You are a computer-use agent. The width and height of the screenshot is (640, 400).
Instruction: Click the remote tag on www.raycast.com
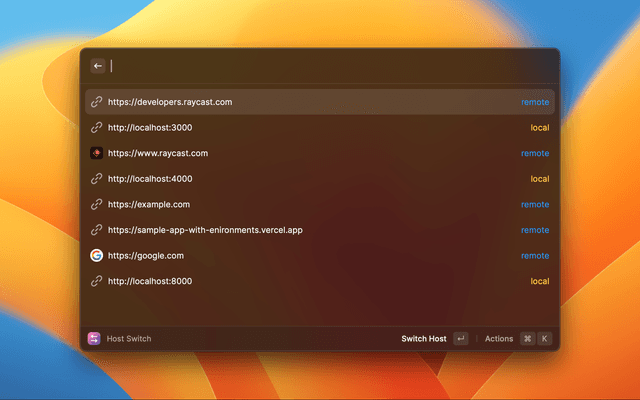[x=534, y=153]
